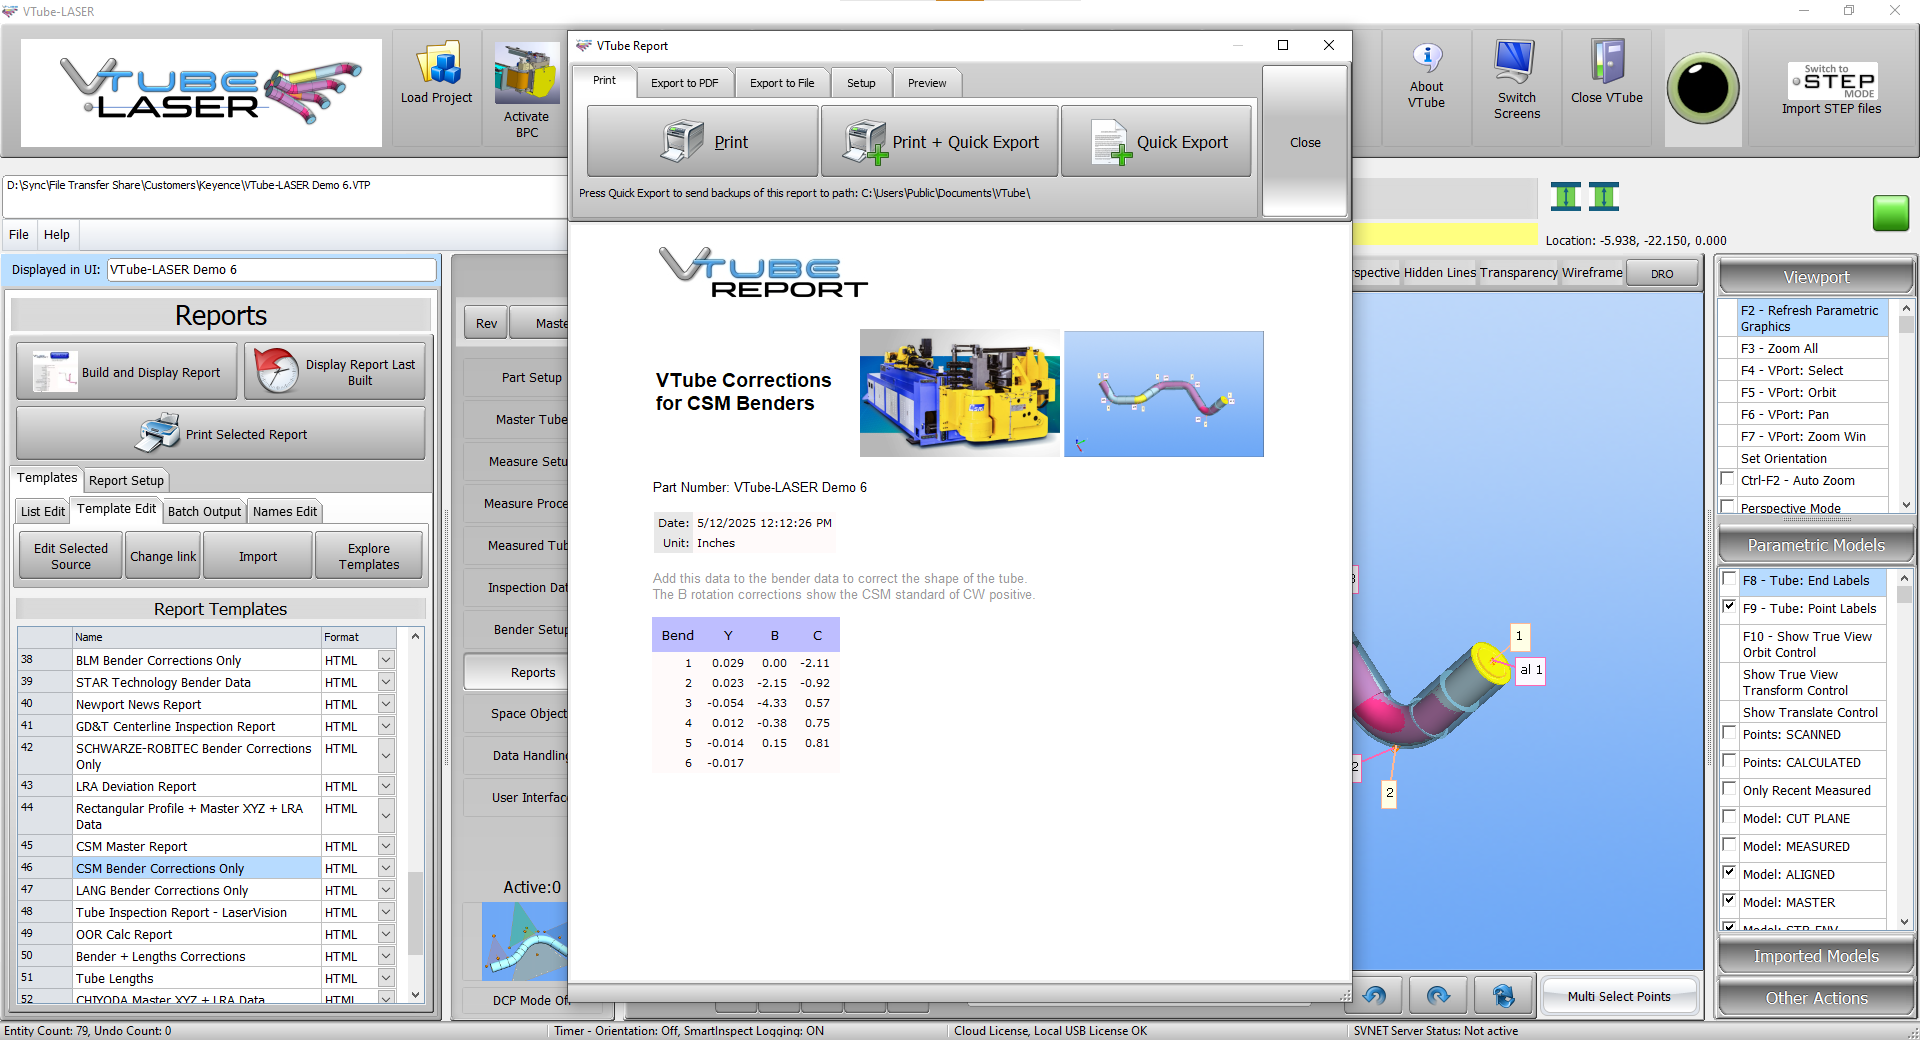Click the Activate BPC icon

tap(526, 74)
